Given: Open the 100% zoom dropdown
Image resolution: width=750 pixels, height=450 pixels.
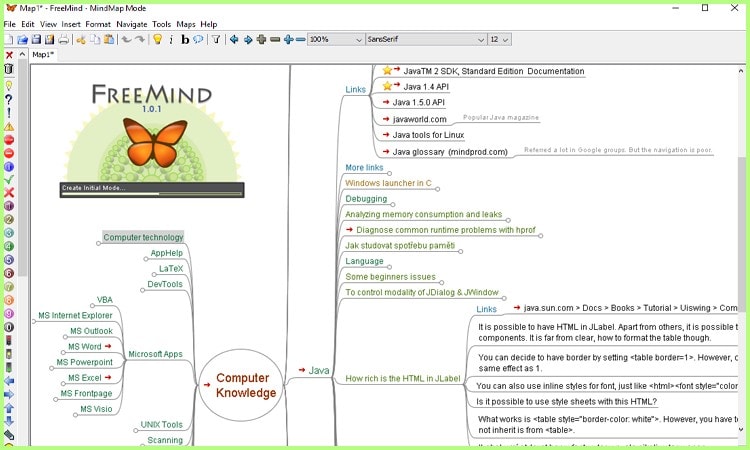Looking at the screenshot, I should pos(335,39).
